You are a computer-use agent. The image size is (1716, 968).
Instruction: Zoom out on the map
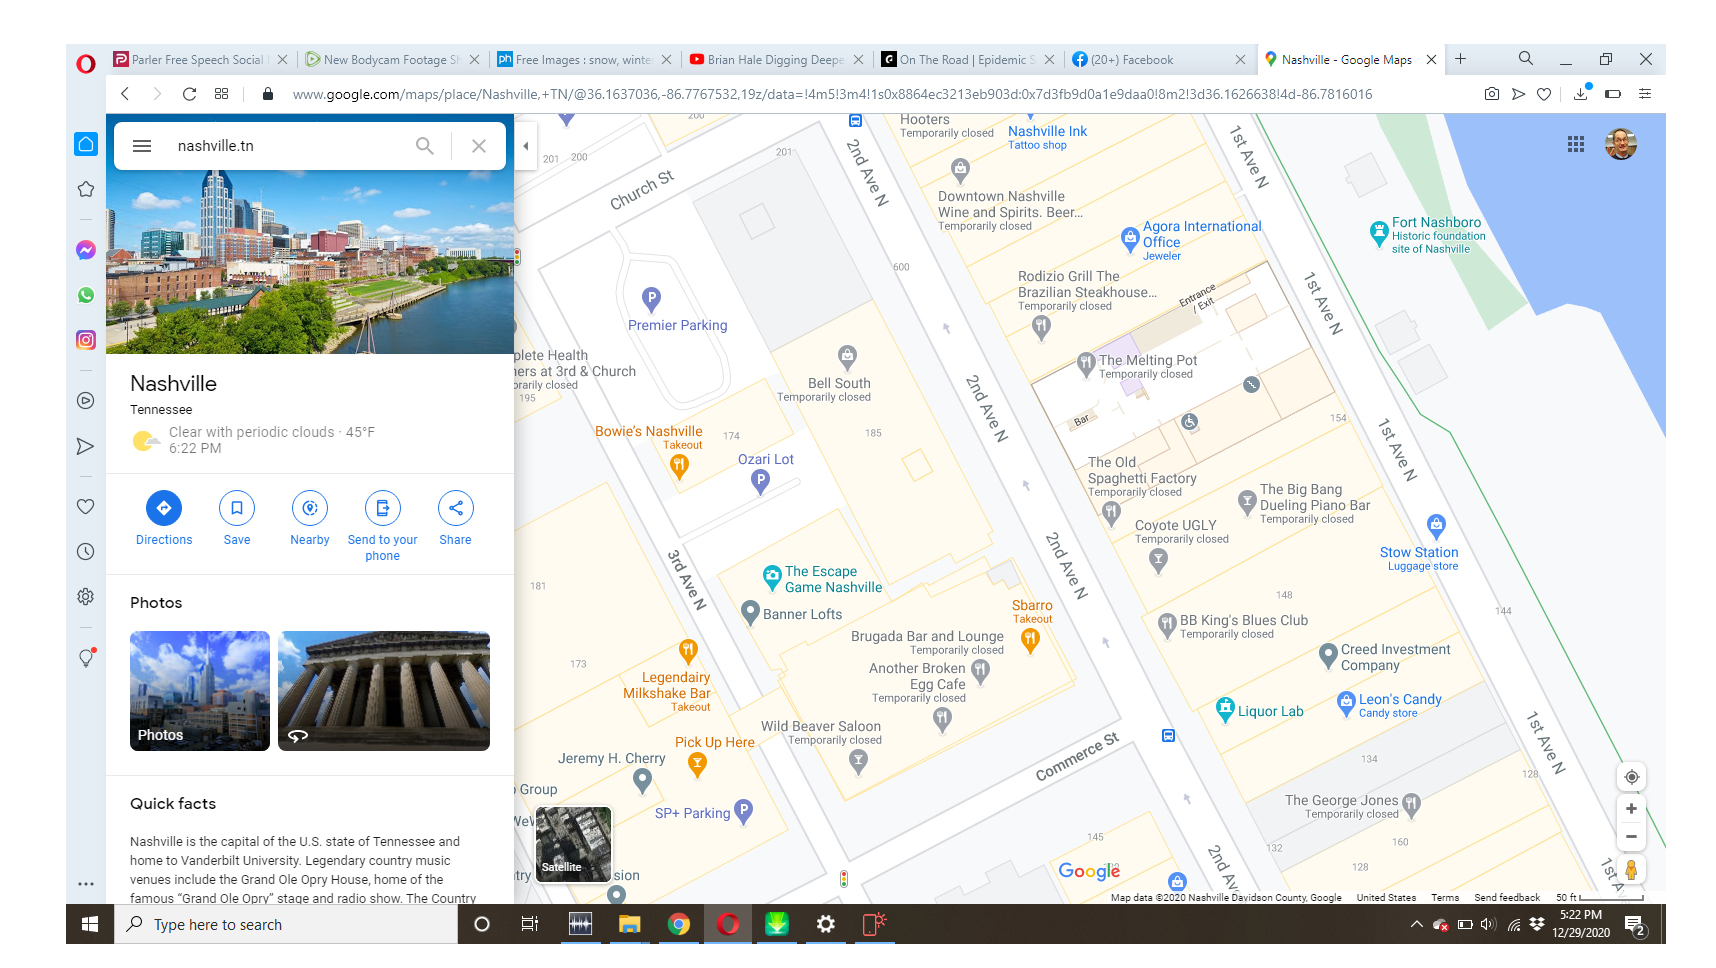tap(1631, 837)
